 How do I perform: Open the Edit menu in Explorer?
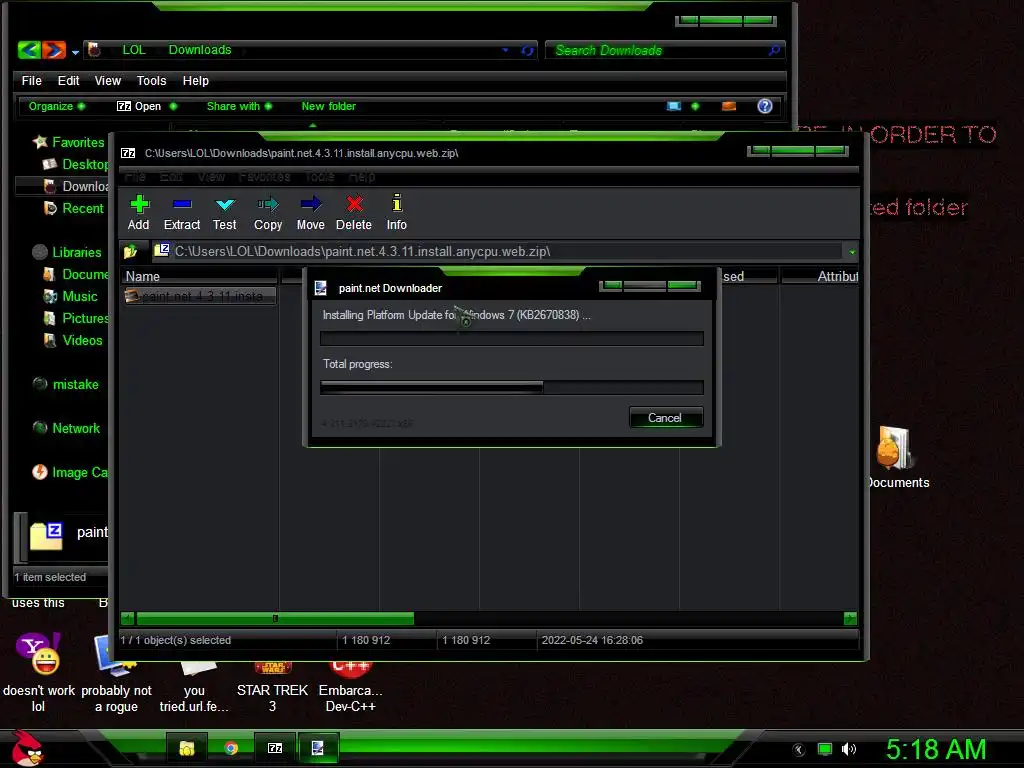point(69,81)
